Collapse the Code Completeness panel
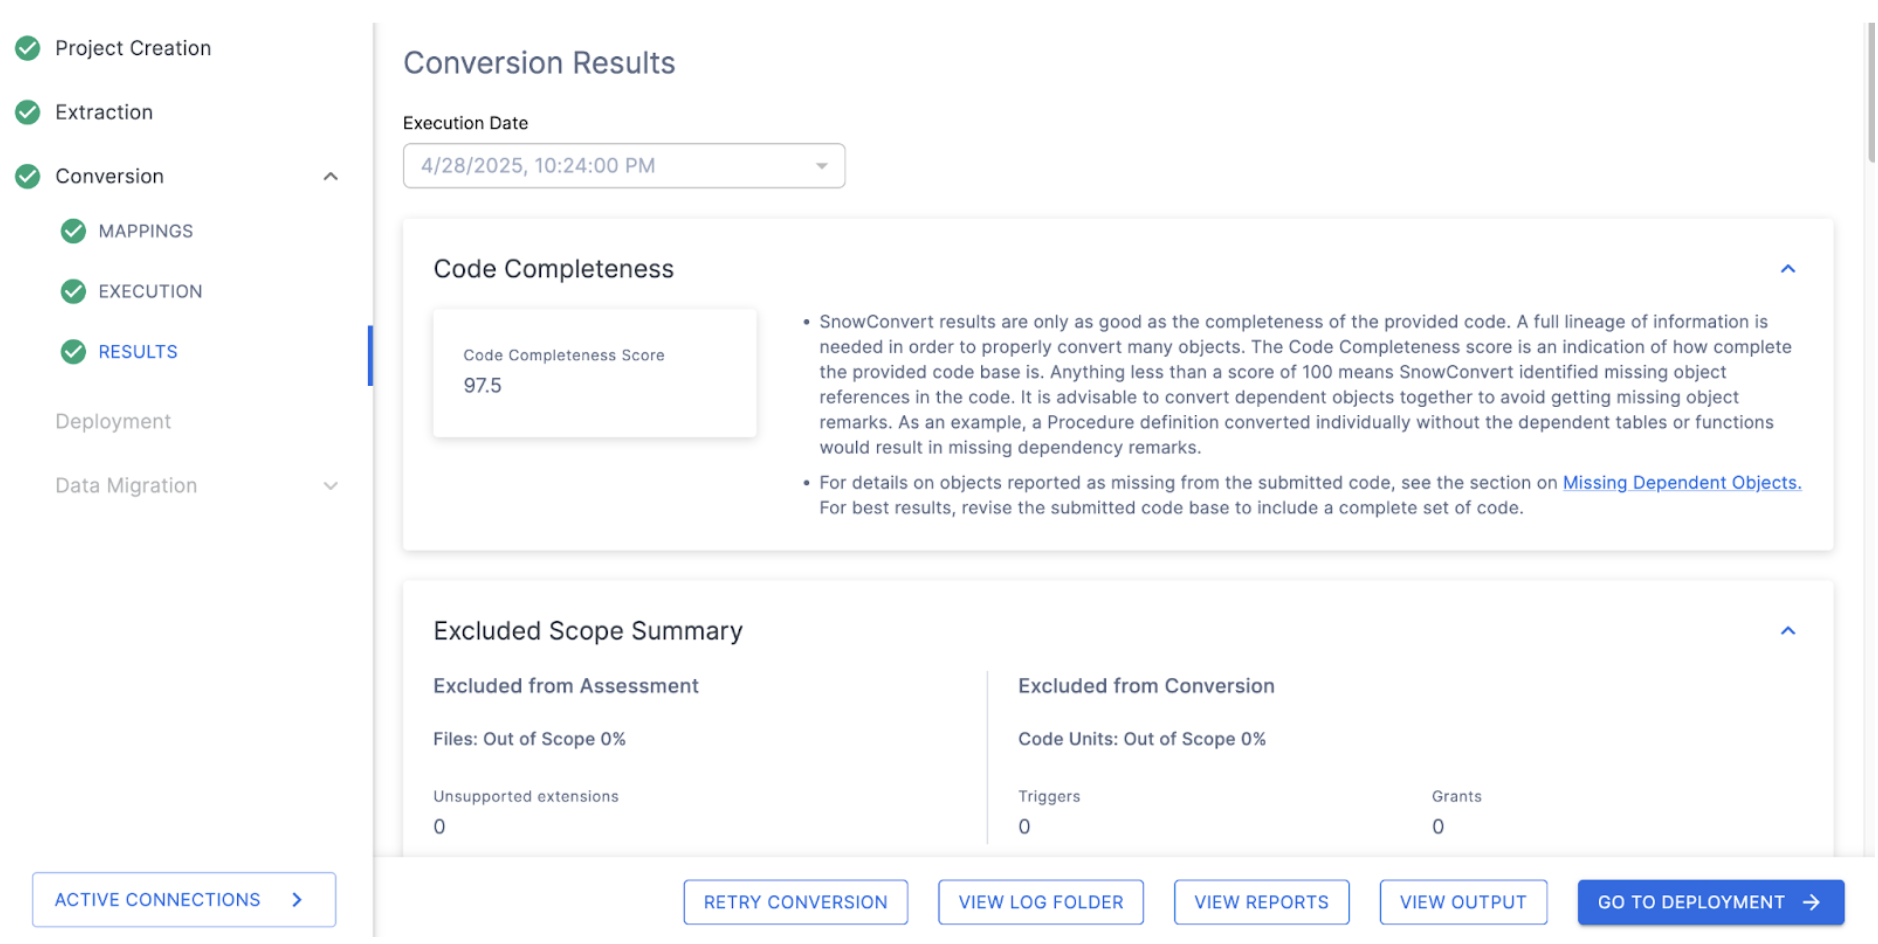 (x=1788, y=268)
